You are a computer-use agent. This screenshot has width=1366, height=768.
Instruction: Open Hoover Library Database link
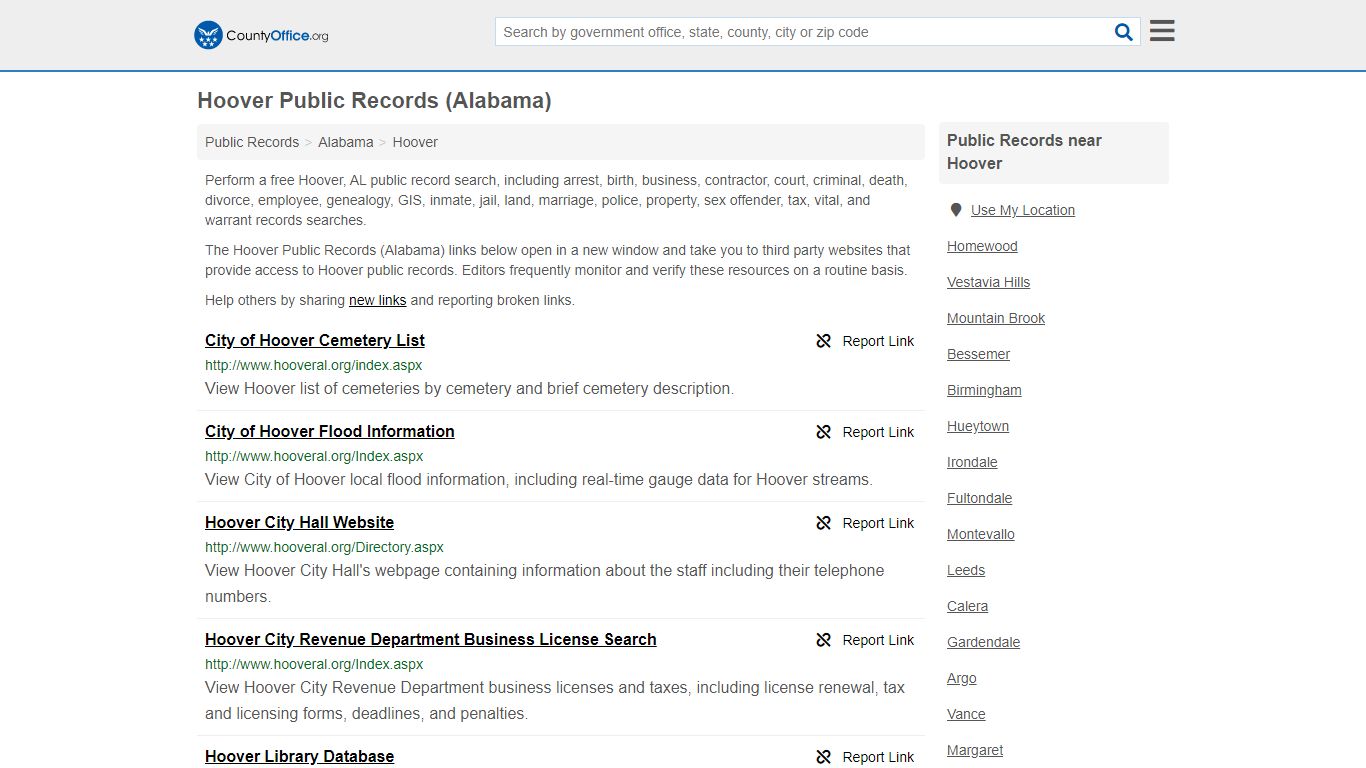tap(299, 756)
